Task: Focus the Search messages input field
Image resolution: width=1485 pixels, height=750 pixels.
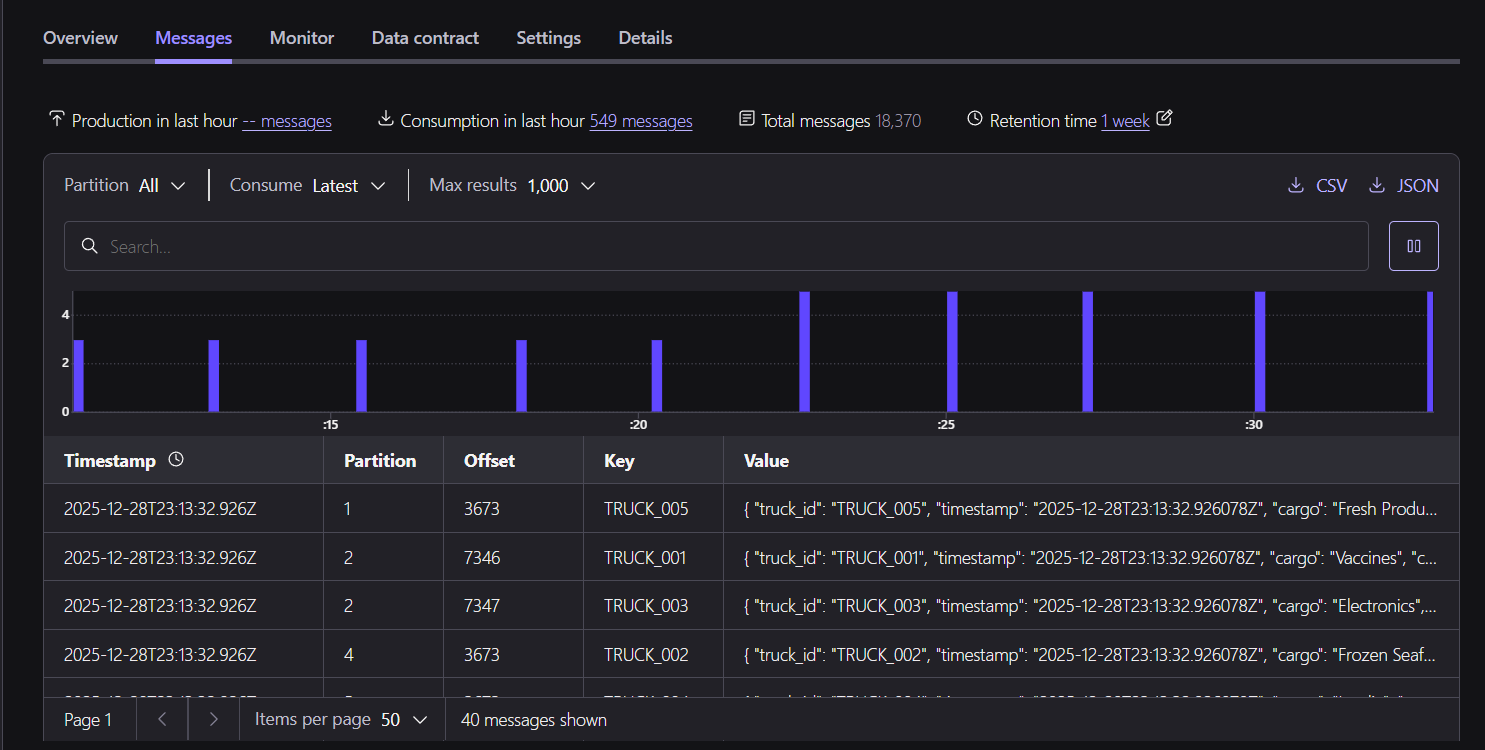Action: pos(716,246)
